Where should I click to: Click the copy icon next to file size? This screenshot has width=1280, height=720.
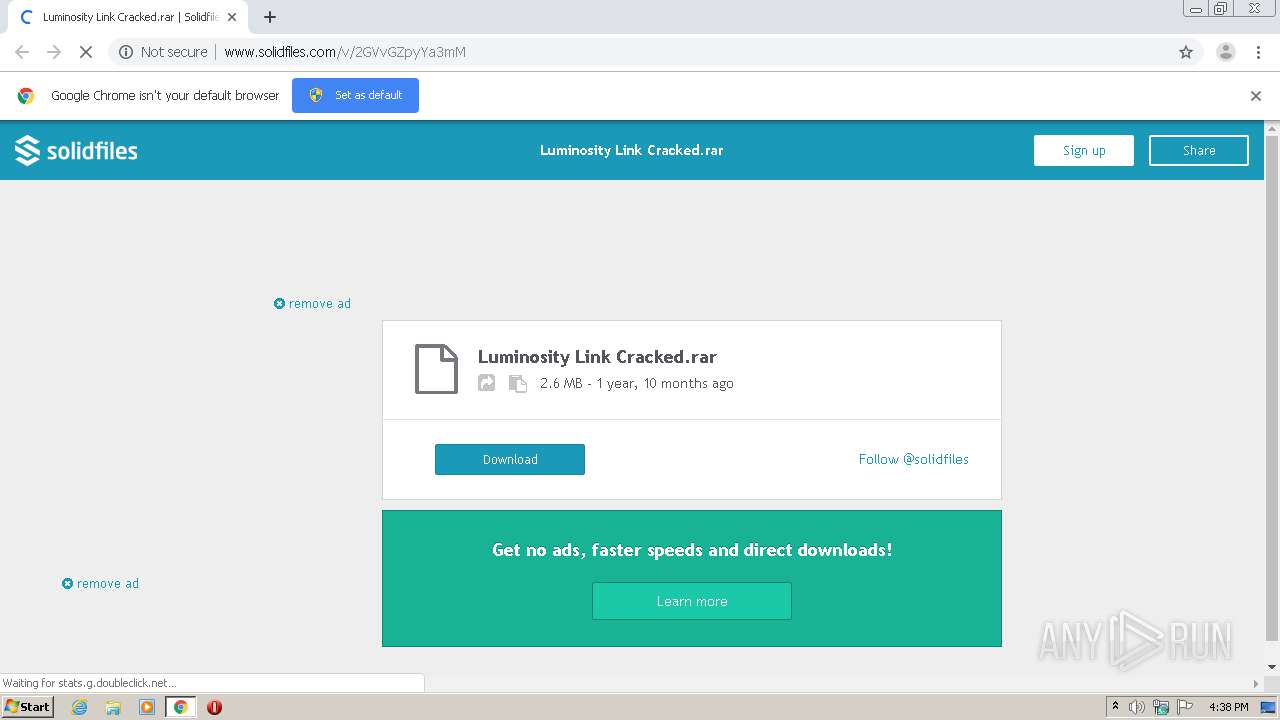[517, 383]
